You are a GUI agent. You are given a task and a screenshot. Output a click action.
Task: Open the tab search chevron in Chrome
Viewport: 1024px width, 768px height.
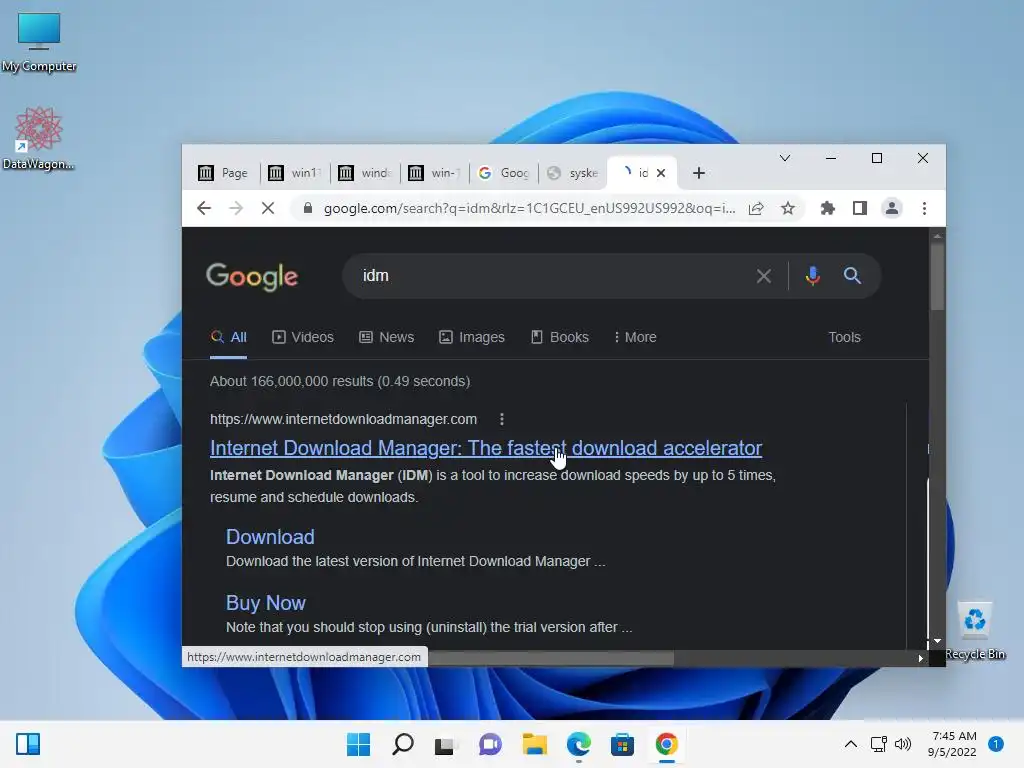tap(785, 158)
